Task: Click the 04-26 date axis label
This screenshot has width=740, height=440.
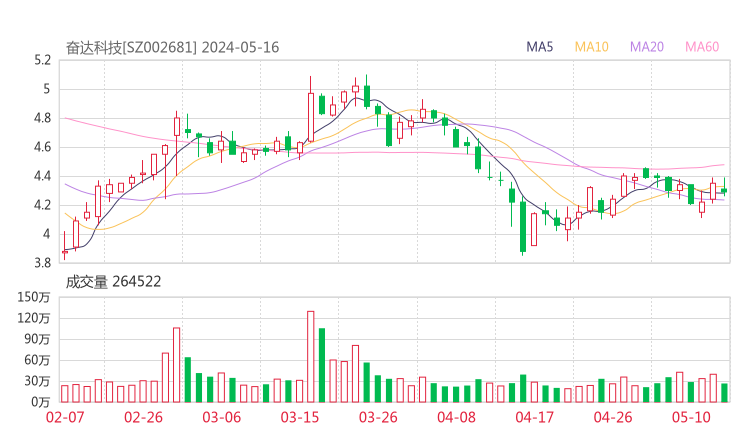Action: [613, 417]
